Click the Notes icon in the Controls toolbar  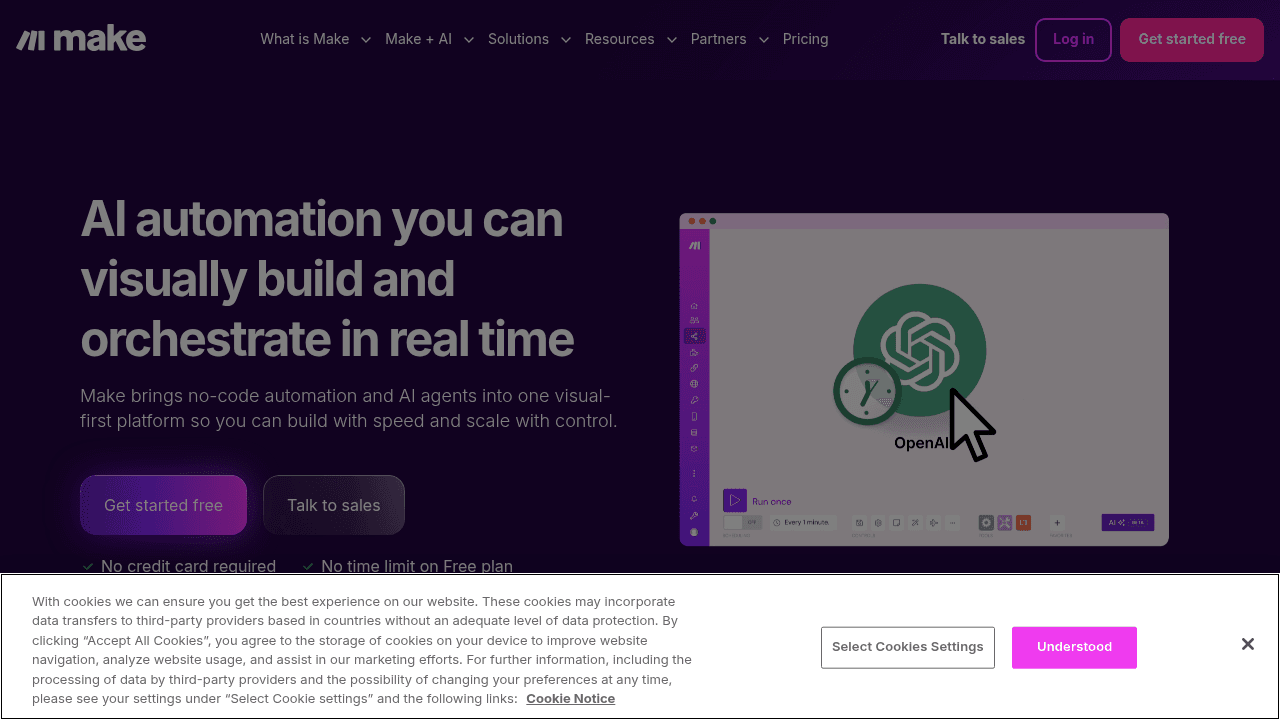pos(896,522)
